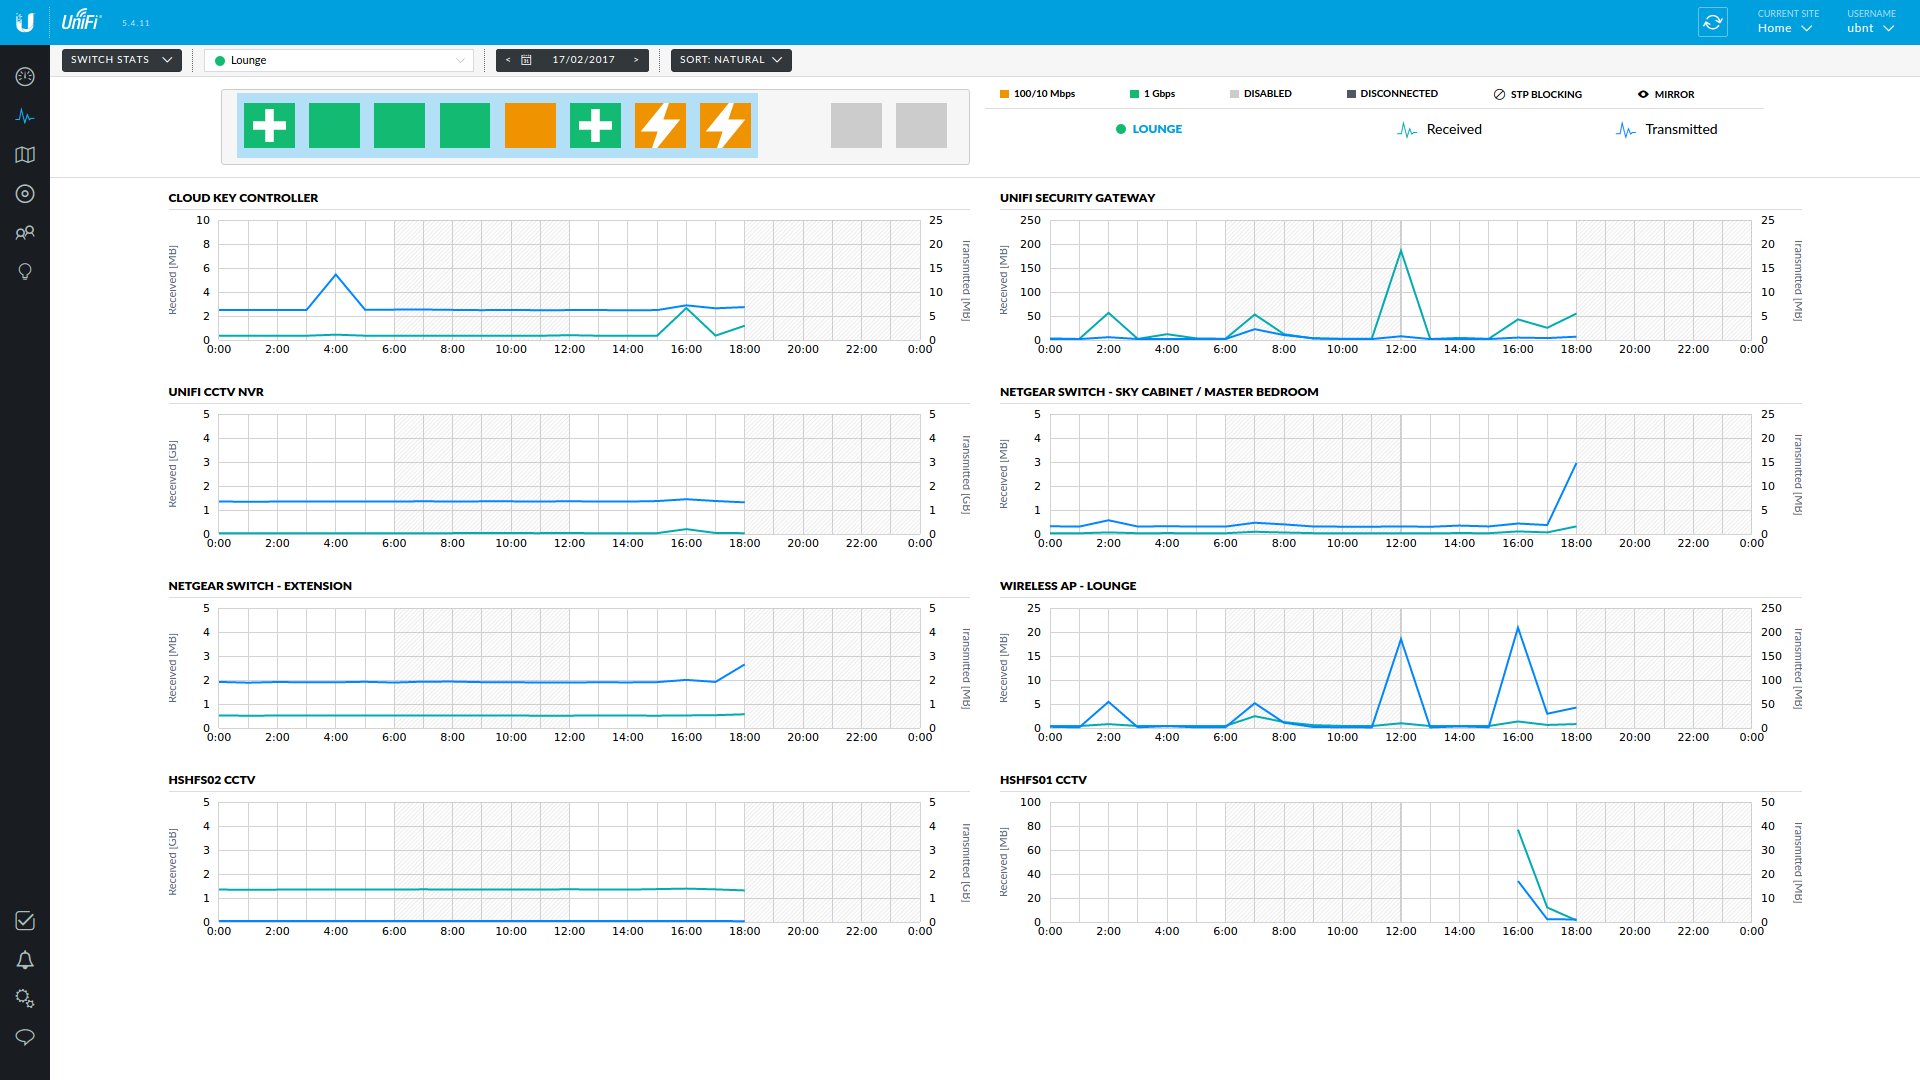Click the UniFi wordmark in header
Screen dimensions: 1920x1080
coord(81,20)
